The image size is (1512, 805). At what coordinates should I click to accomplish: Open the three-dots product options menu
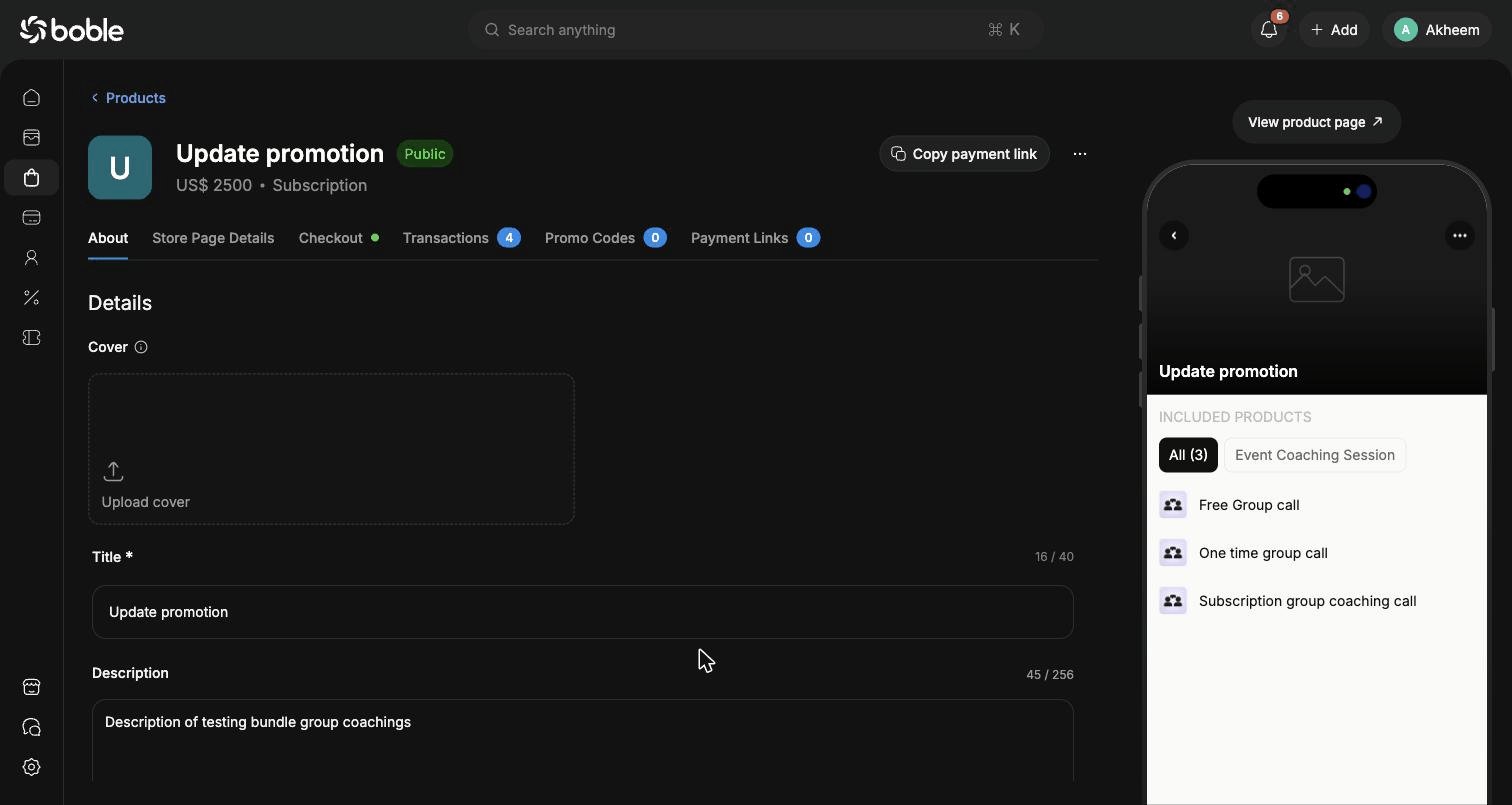pyautogui.click(x=1080, y=154)
